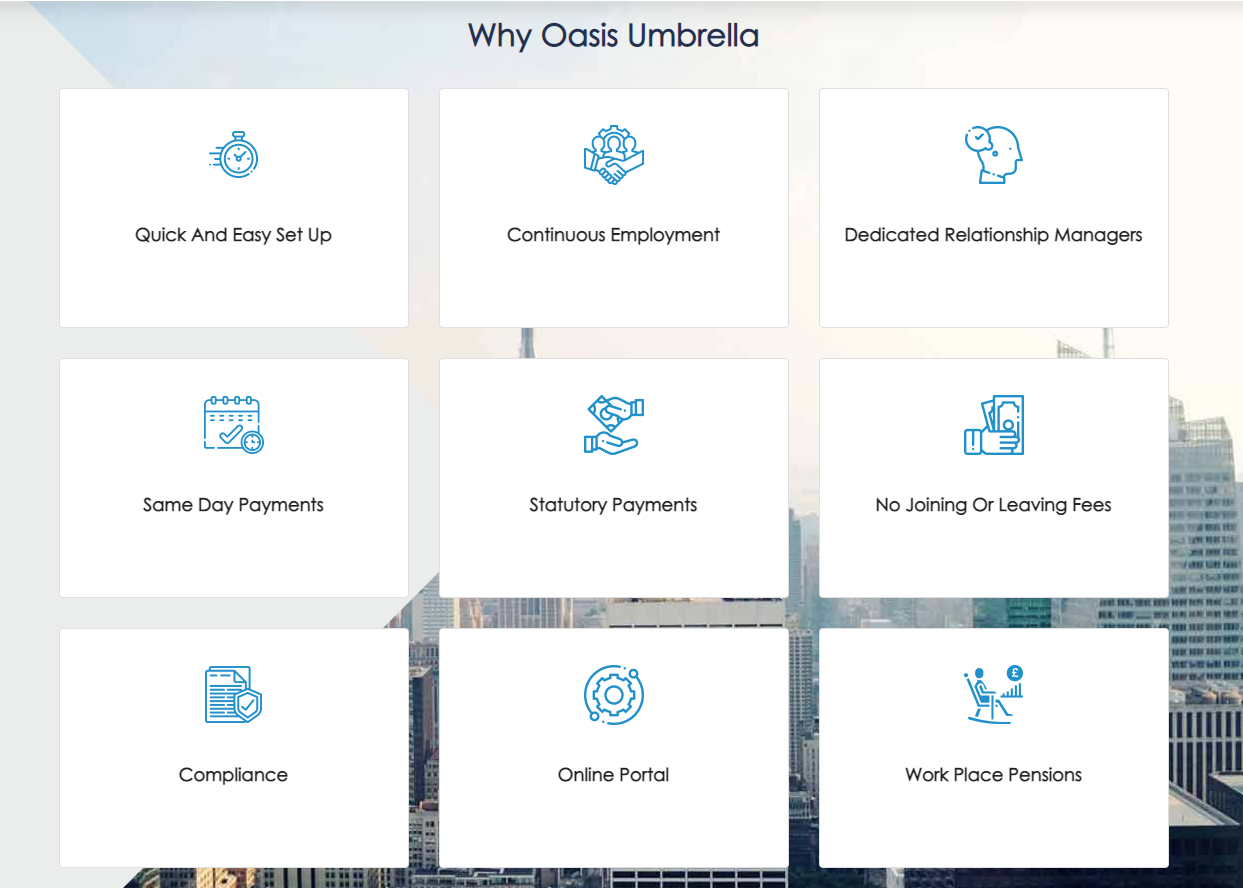The width and height of the screenshot is (1243, 888).
Task: Click the No Joining Or Leaving Fees text
Action: click(993, 505)
